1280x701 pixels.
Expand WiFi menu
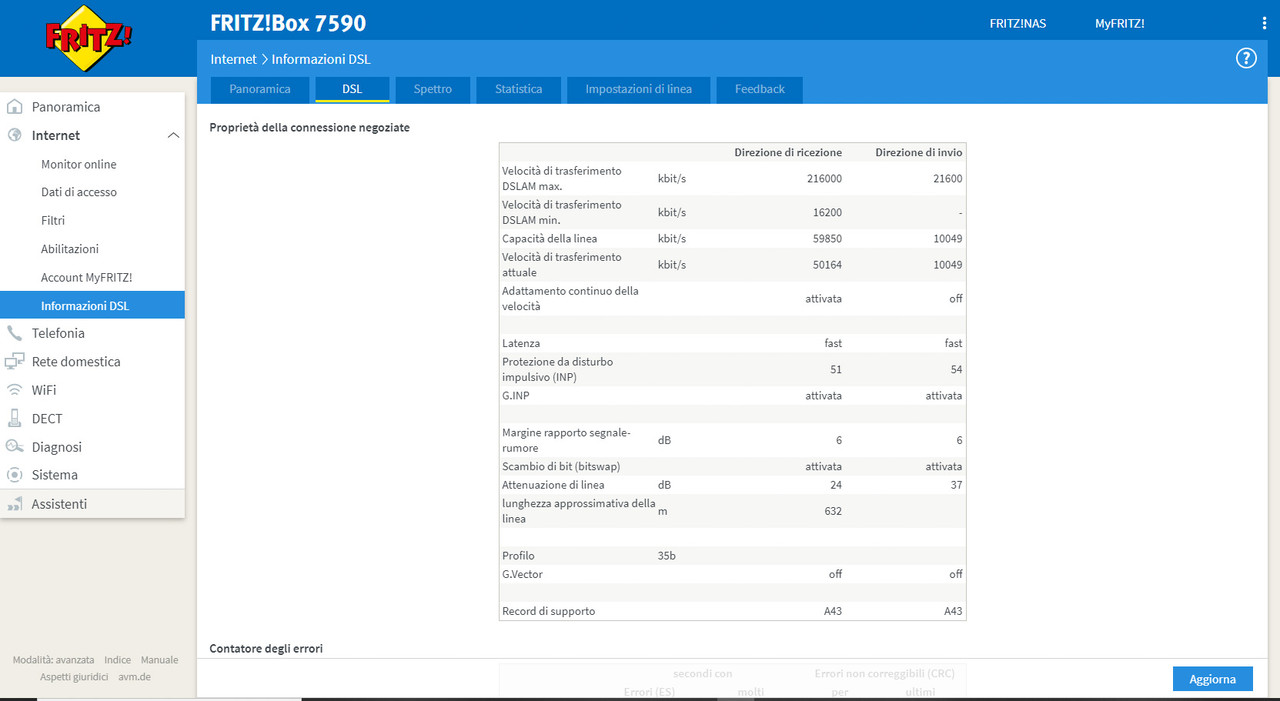pyautogui.click(x=44, y=390)
